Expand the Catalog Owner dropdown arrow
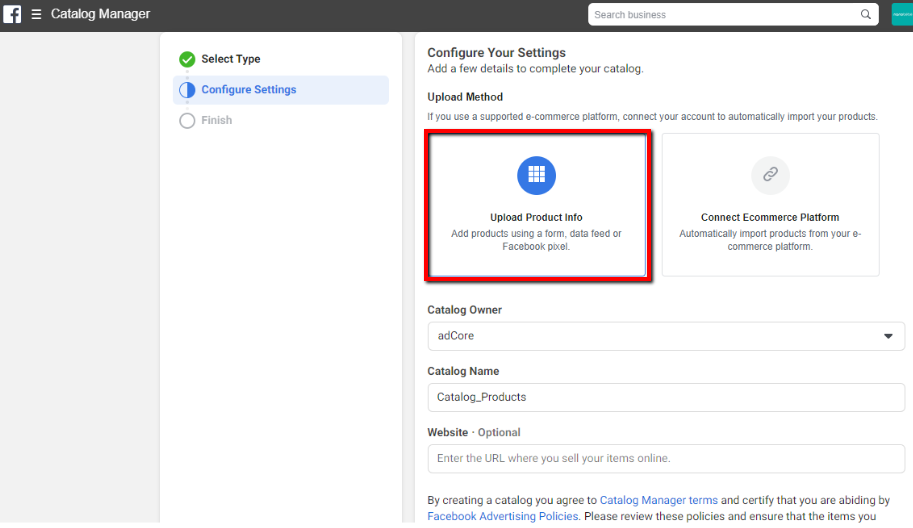Viewport: 913px width, 528px height. [x=888, y=337]
